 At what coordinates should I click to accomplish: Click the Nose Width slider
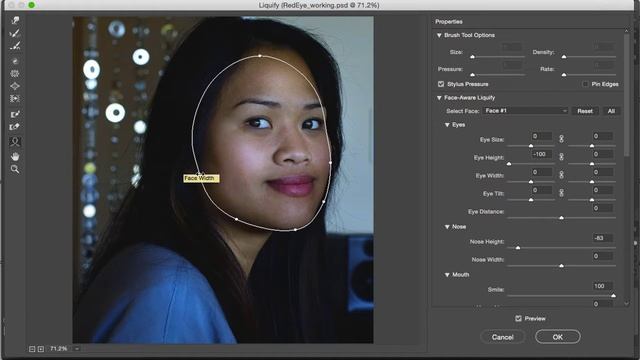[x=561, y=266]
